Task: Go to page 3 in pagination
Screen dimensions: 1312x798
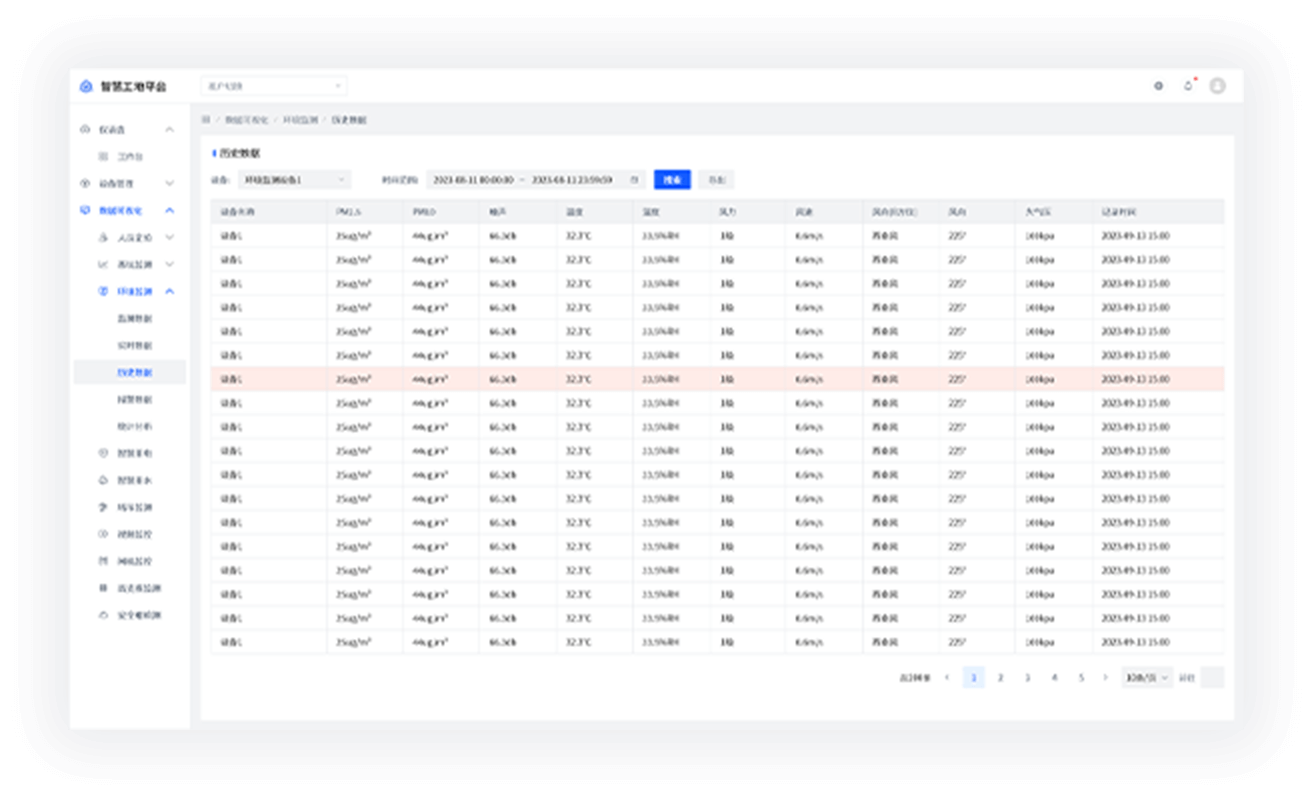Action: click(1027, 678)
